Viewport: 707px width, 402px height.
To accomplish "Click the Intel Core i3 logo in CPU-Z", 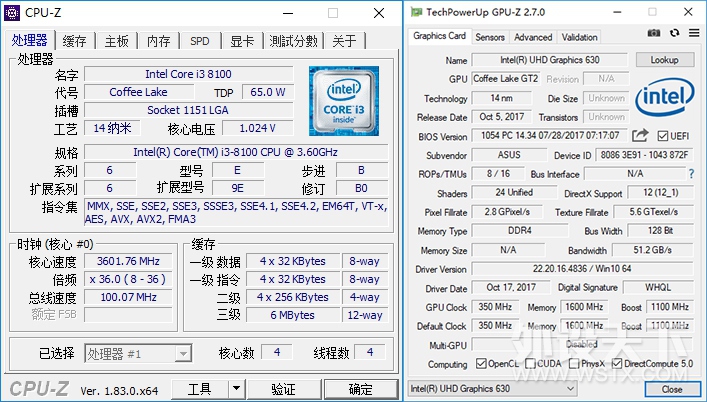I will click(344, 101).
